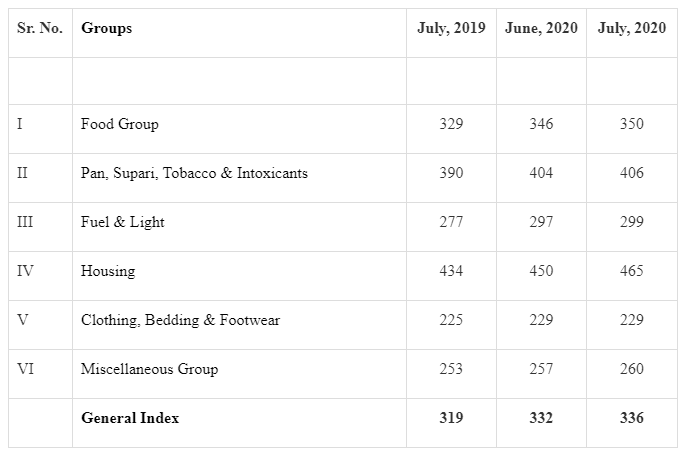The width and height of the screenshot is (688, 453).
Task: Click the "Housing" group cell
Action: pyautogui.click(x=108, y=271)
